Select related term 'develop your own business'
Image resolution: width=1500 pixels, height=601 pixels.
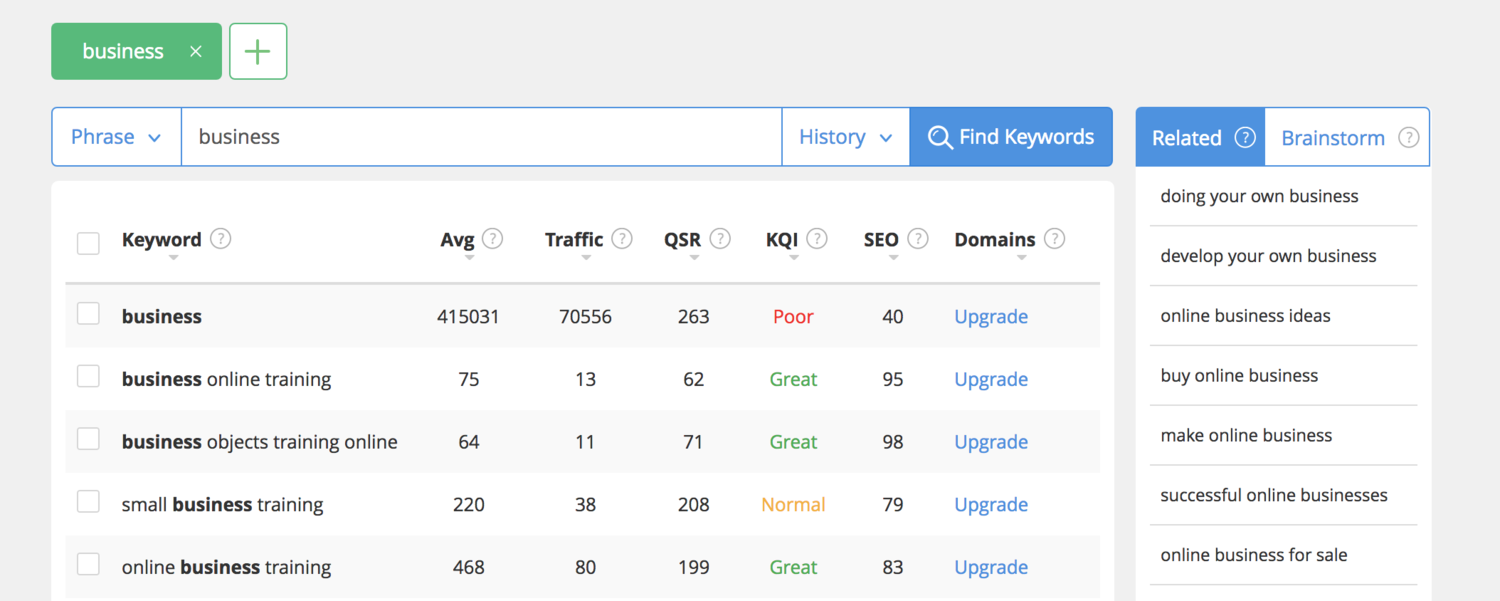[1268, 256]
